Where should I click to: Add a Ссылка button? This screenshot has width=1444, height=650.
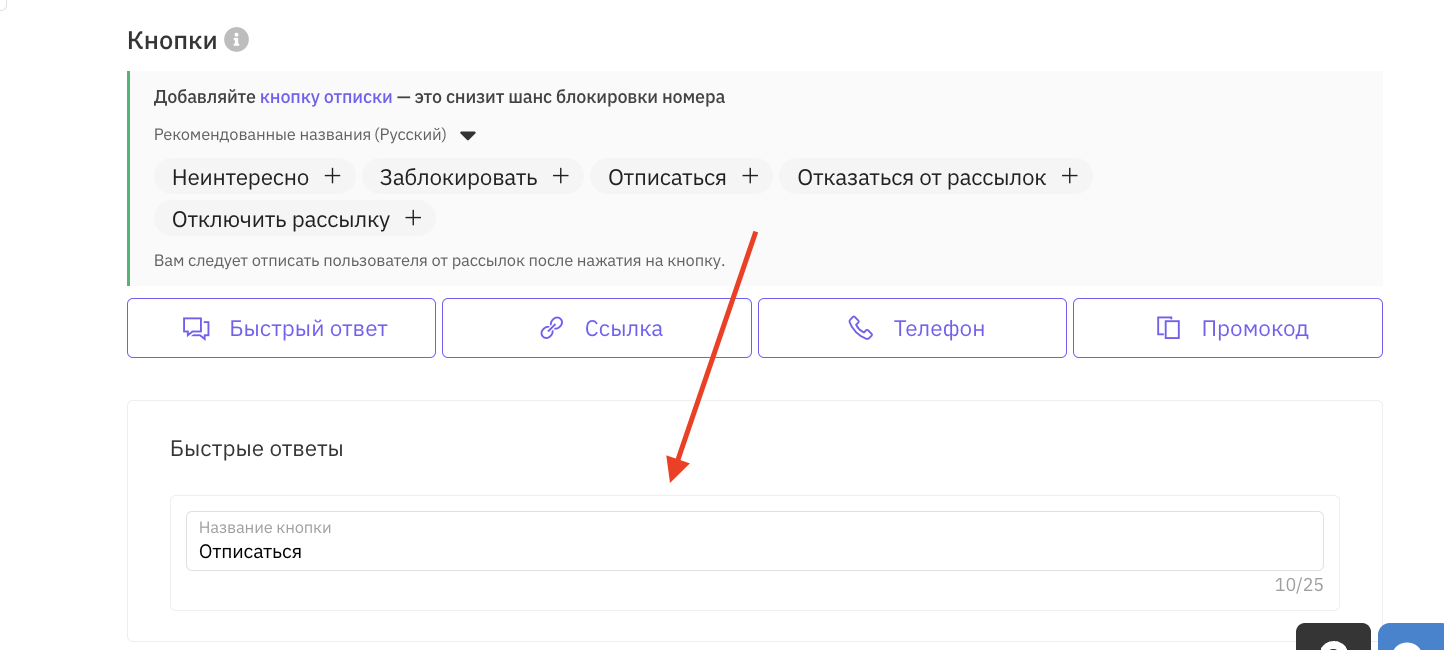click(x=597, y=328)
